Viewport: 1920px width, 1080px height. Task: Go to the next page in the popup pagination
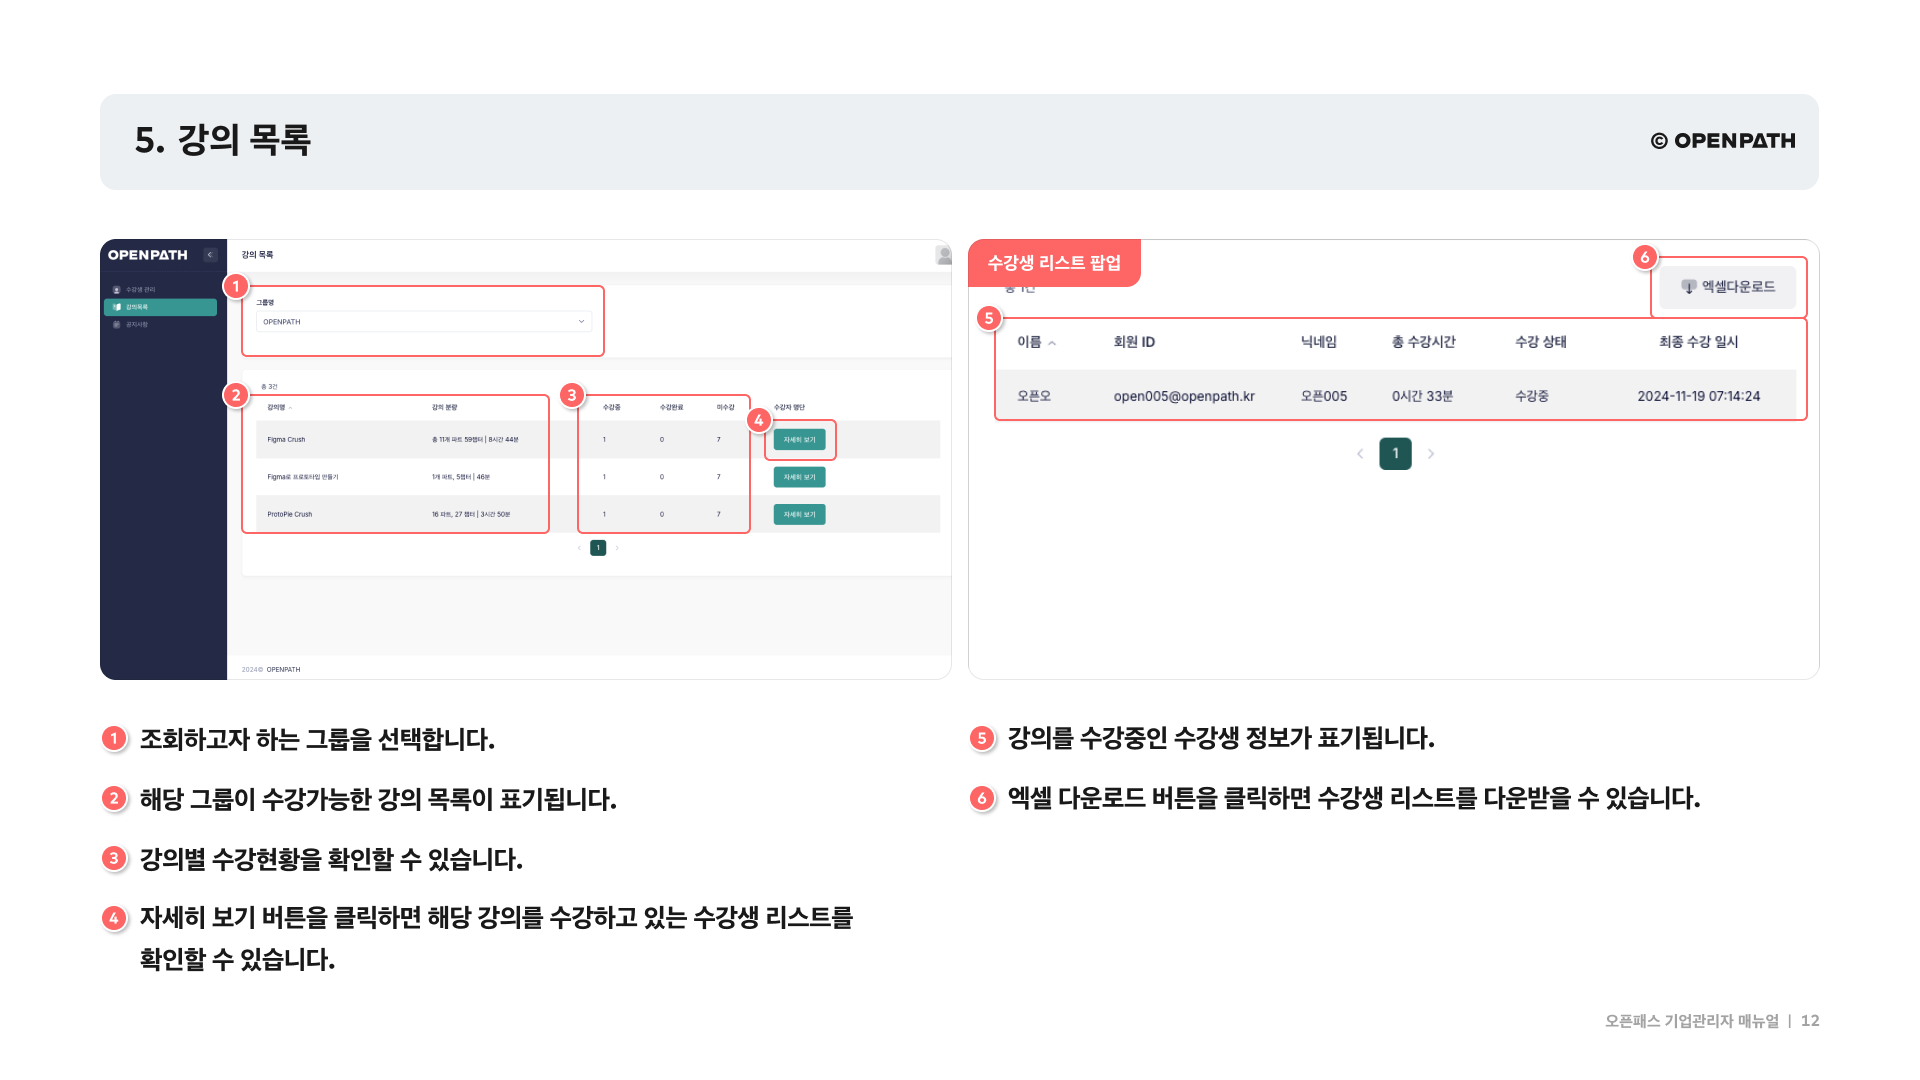tap(1431, 454)
